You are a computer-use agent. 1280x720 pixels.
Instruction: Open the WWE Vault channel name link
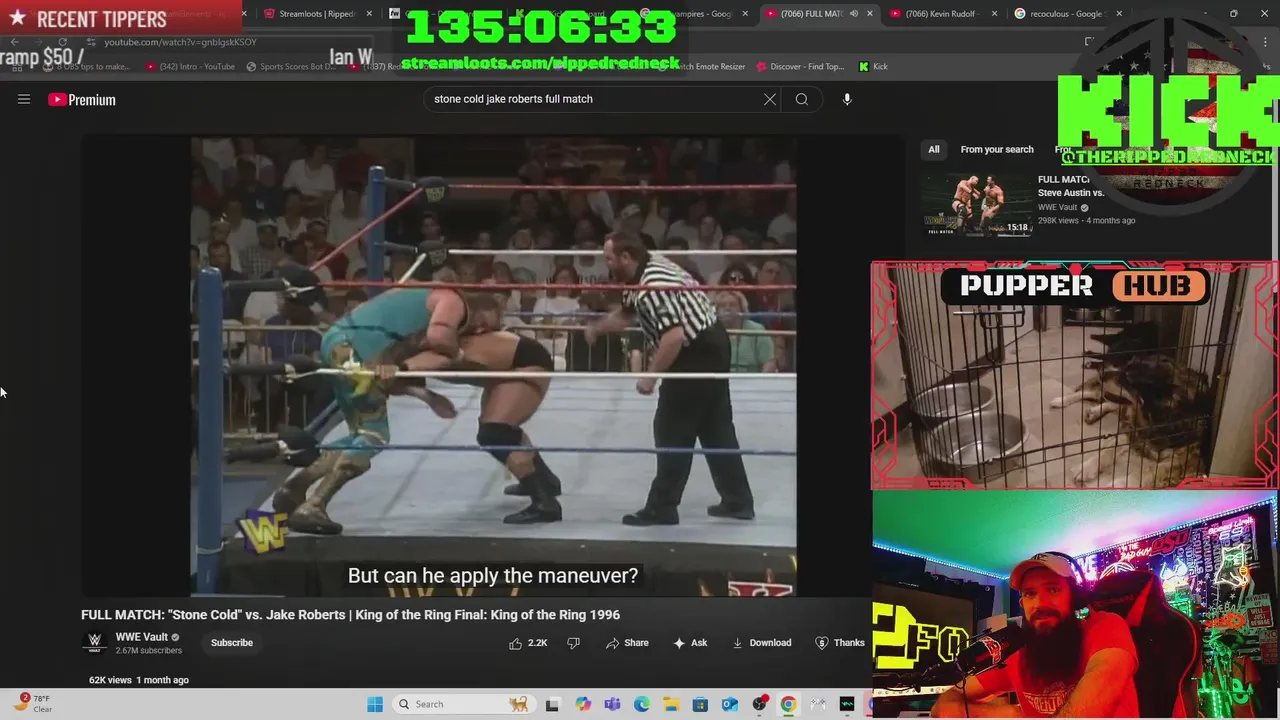[x=141, y=637]
